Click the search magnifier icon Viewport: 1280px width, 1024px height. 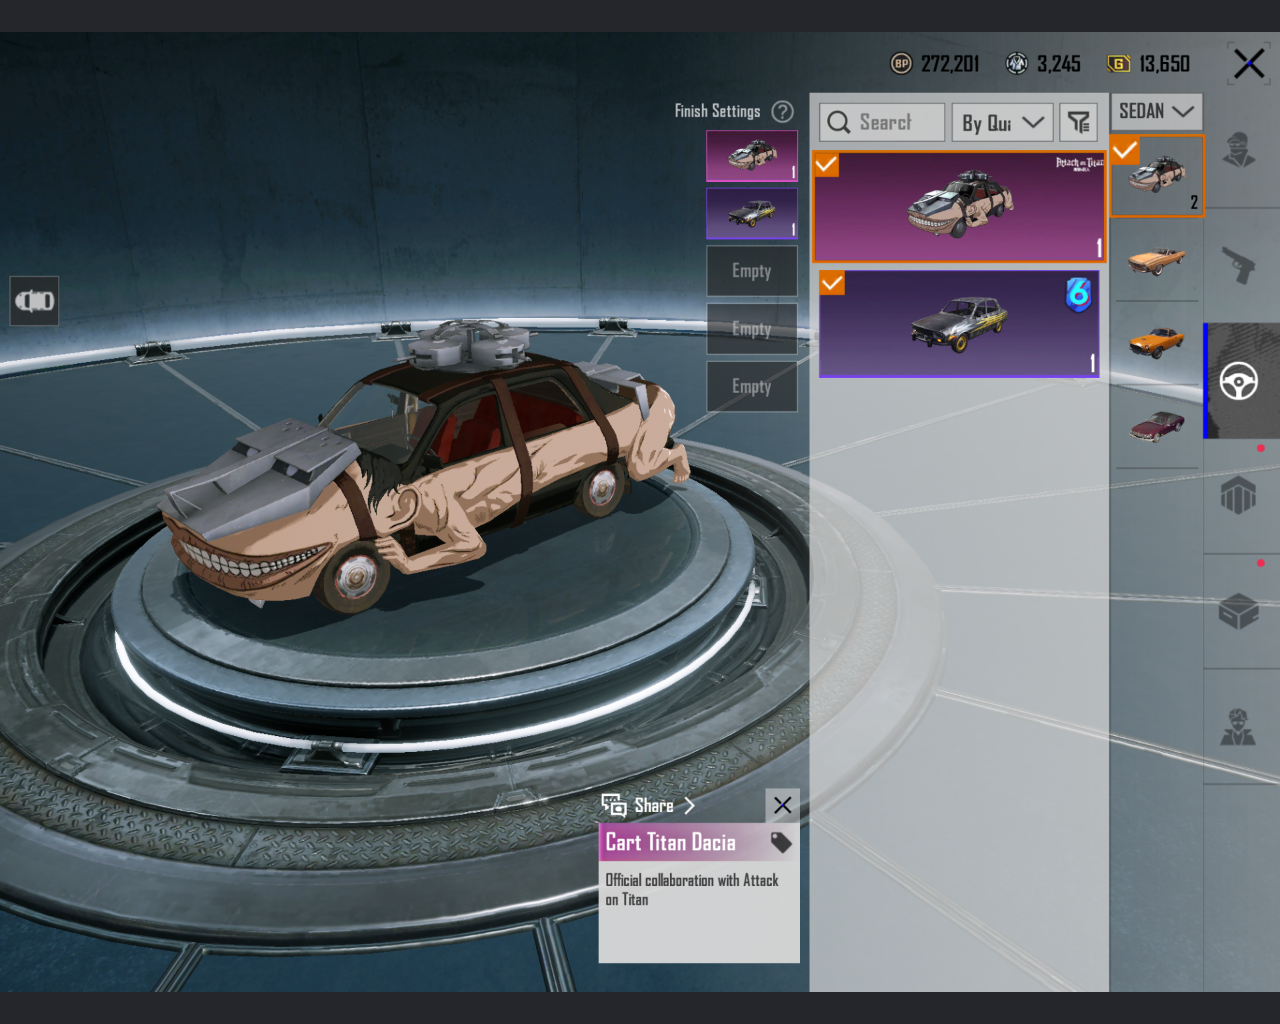click(839, 122)
